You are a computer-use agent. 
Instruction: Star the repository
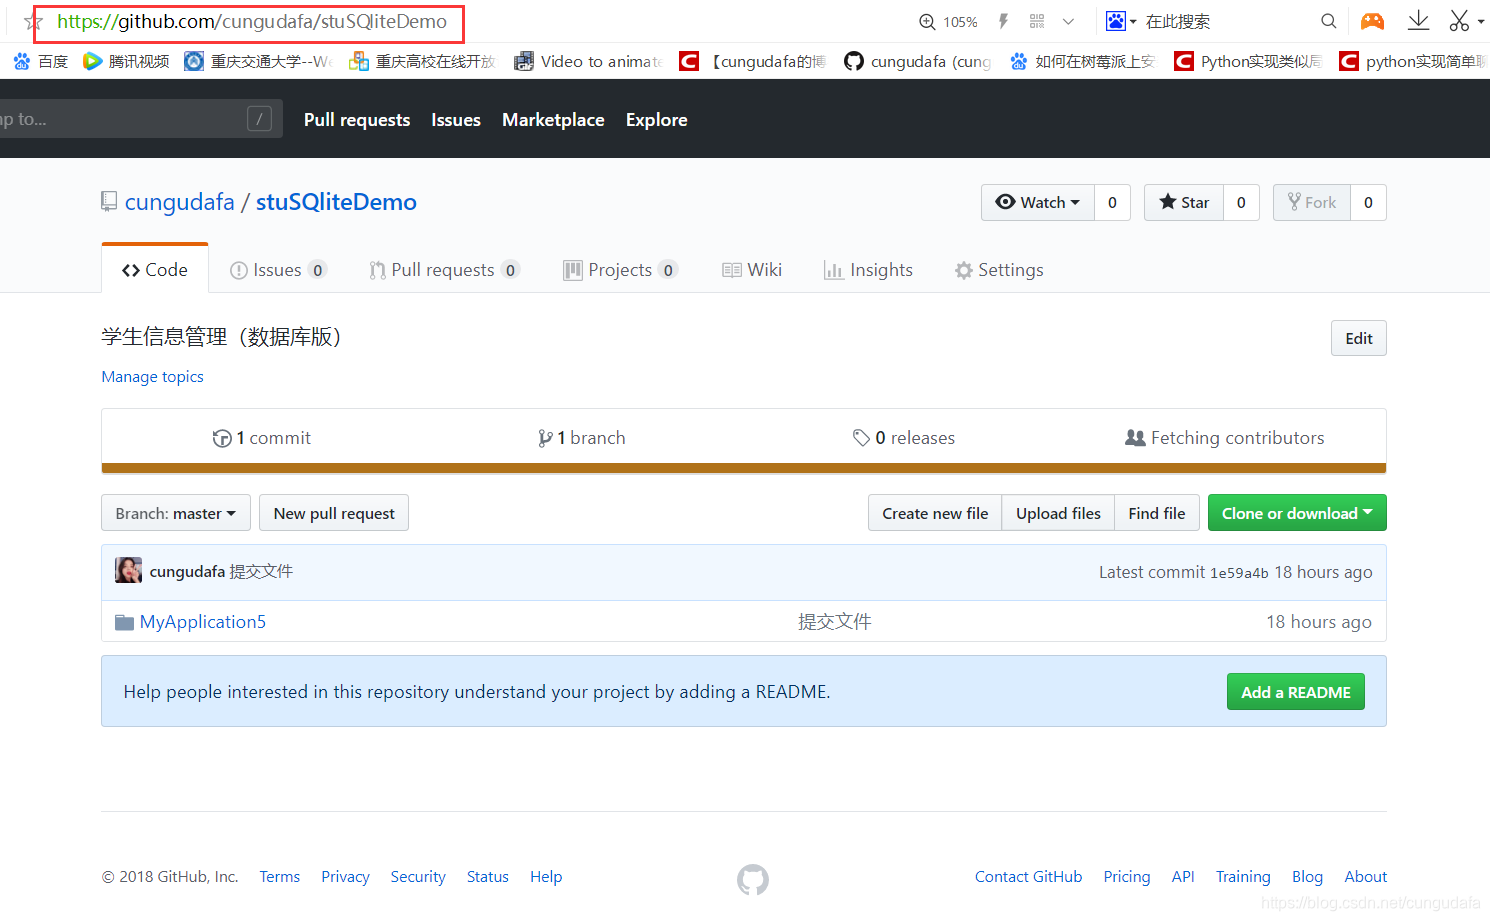pos(1184,202)
